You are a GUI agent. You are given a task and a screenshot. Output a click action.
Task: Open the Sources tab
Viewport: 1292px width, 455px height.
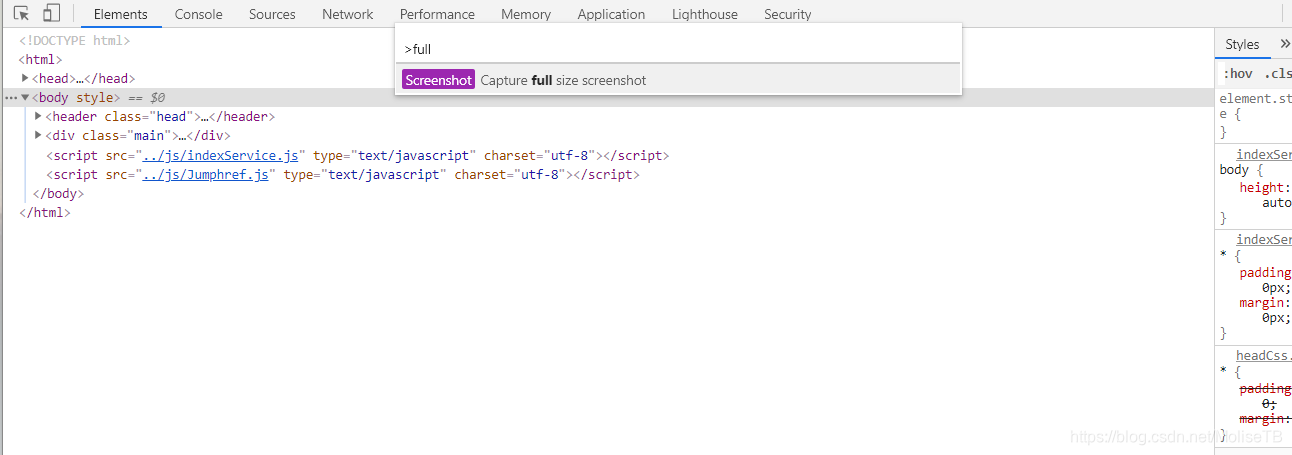(x=272, y=14)
